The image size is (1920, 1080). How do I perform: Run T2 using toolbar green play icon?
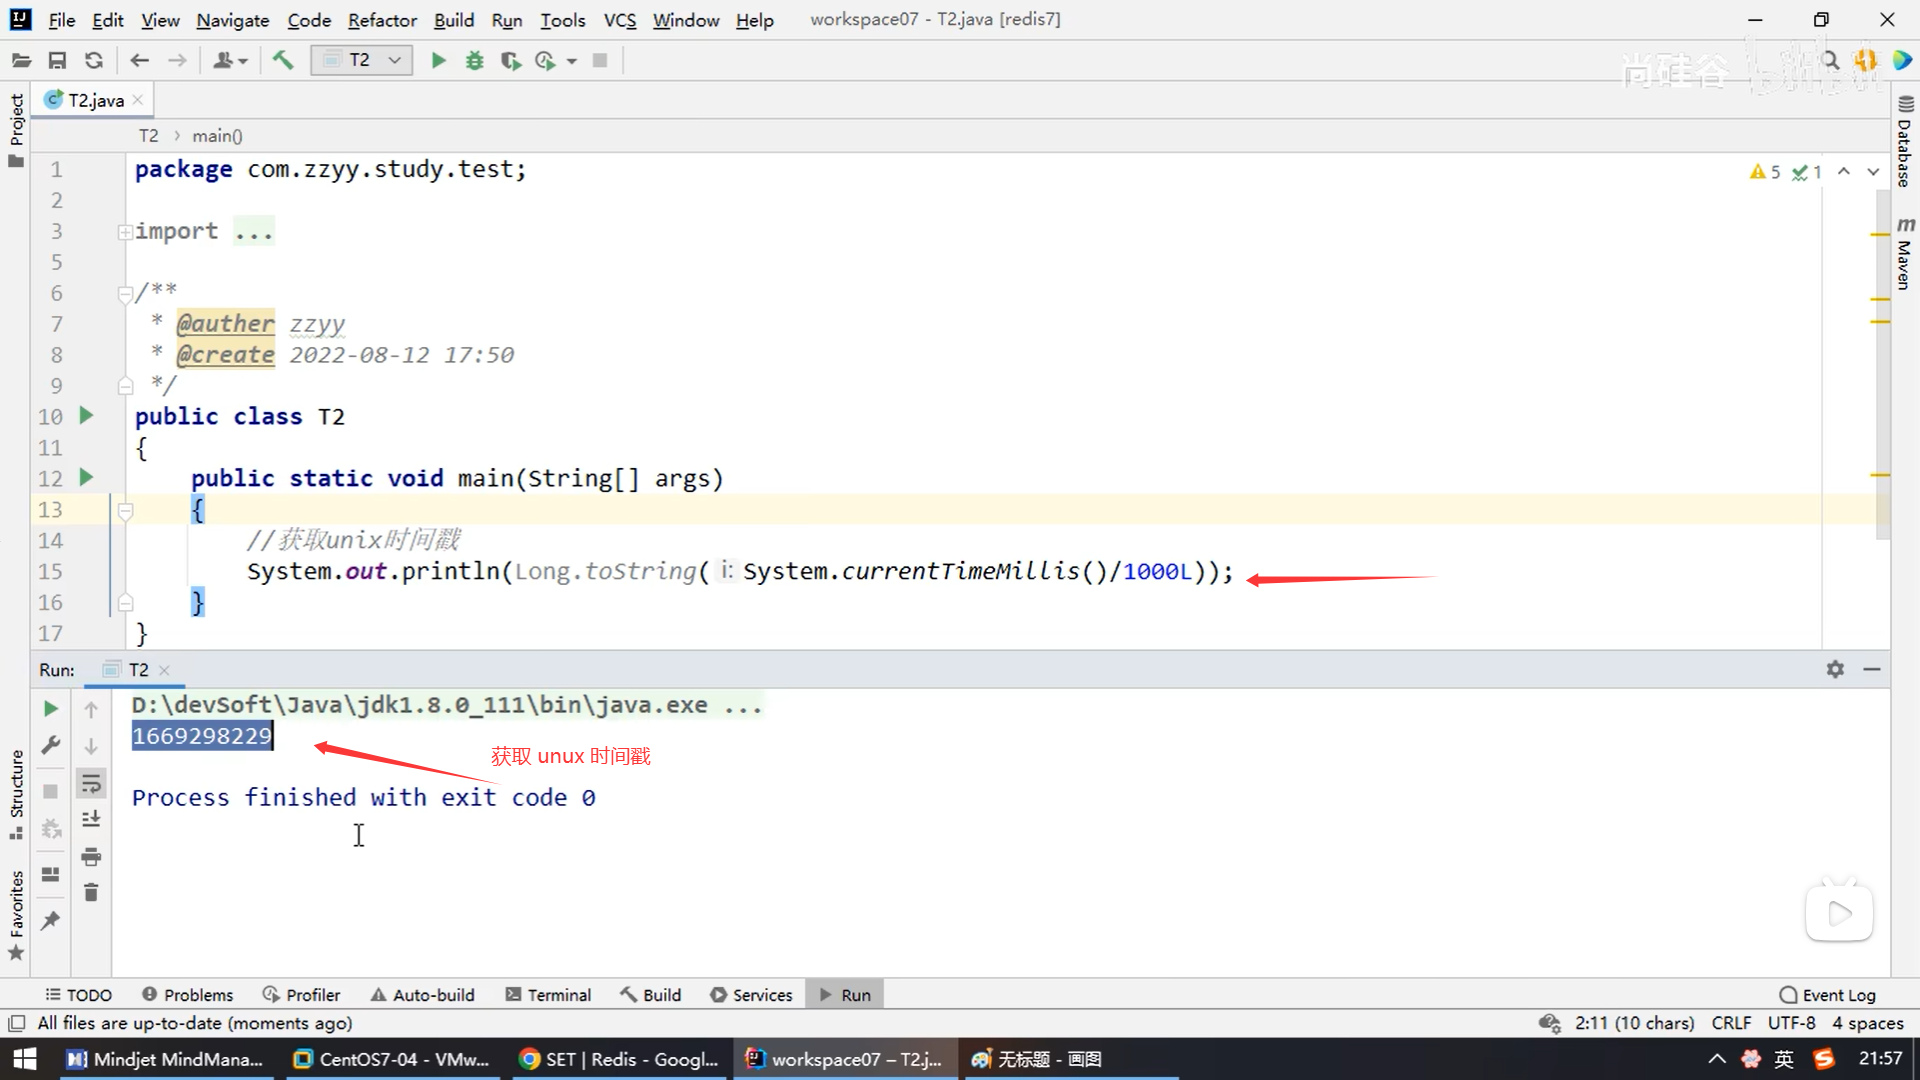coord(438,61)
